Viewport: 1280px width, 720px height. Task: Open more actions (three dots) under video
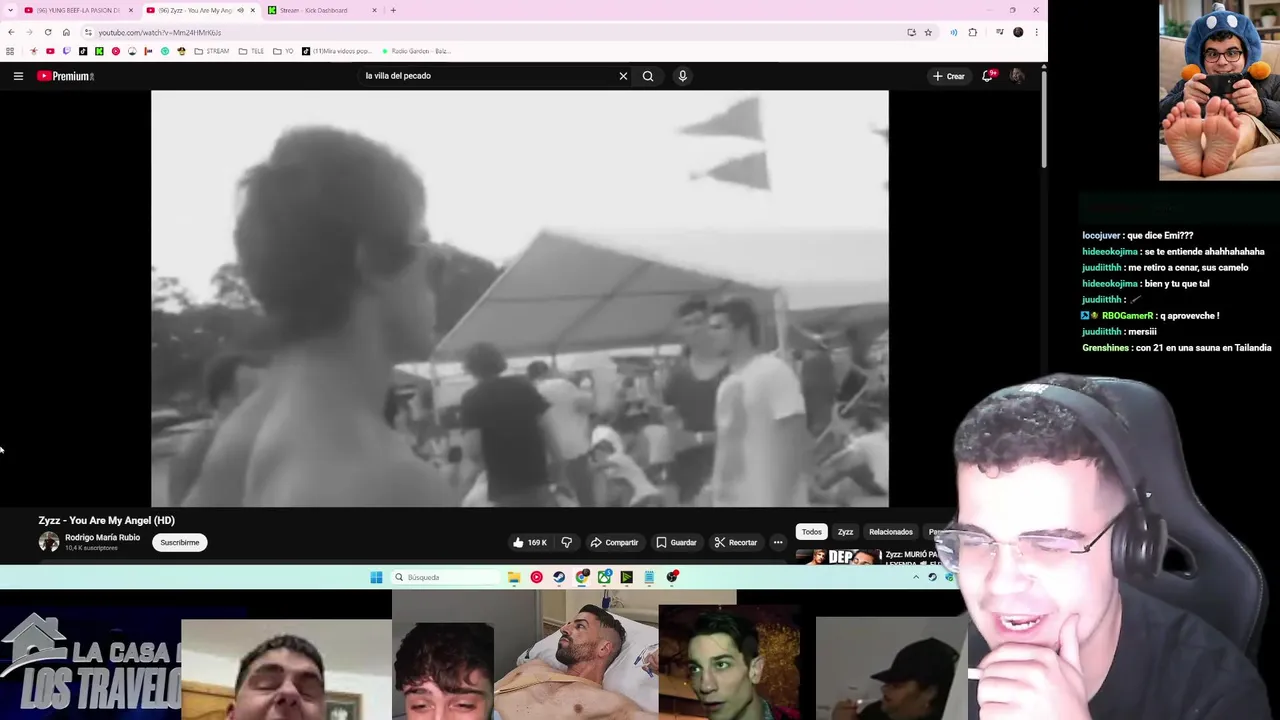[778, 543]
